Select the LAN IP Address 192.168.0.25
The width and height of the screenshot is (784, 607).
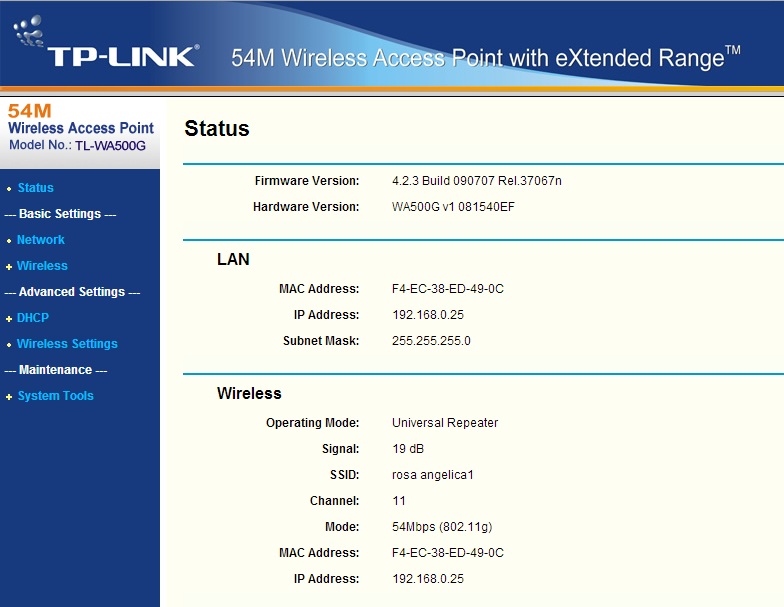click(428, 315)
